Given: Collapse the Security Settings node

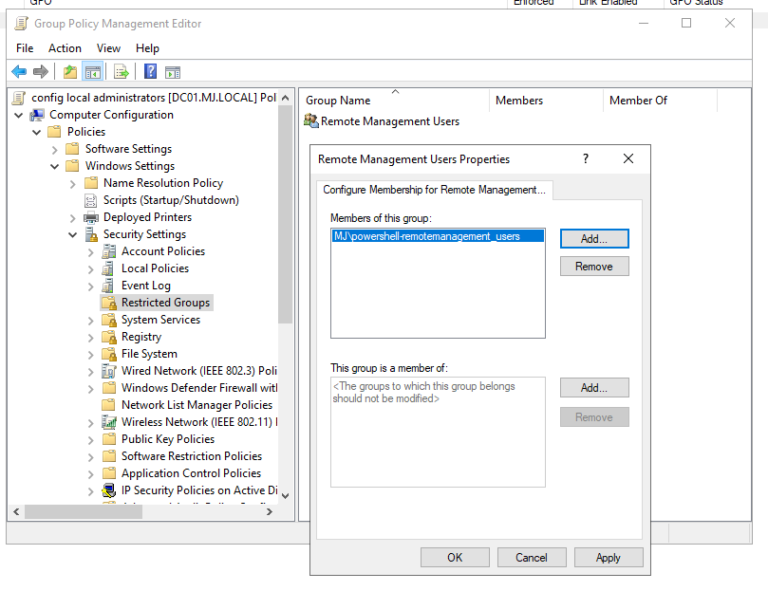Looking at the screenshot, I should click(x=73, y=235).
